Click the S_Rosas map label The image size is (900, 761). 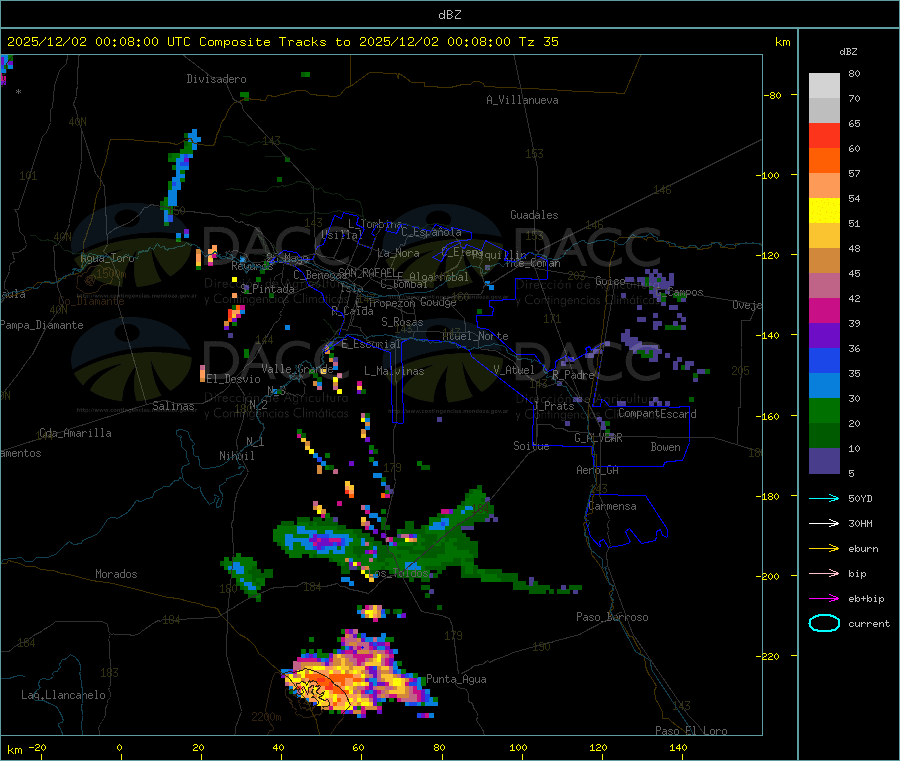click(402, 323)
